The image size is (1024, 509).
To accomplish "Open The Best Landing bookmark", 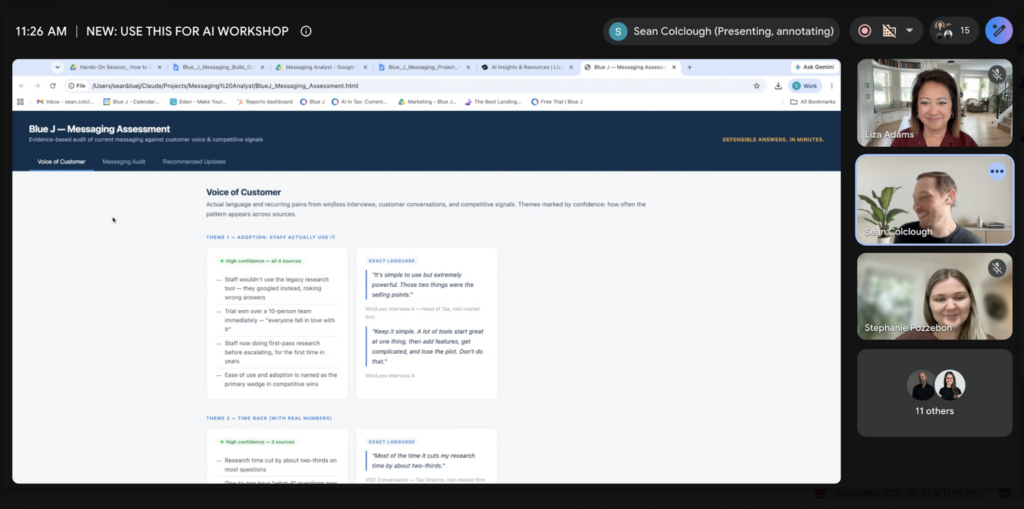I will (493, 102).
